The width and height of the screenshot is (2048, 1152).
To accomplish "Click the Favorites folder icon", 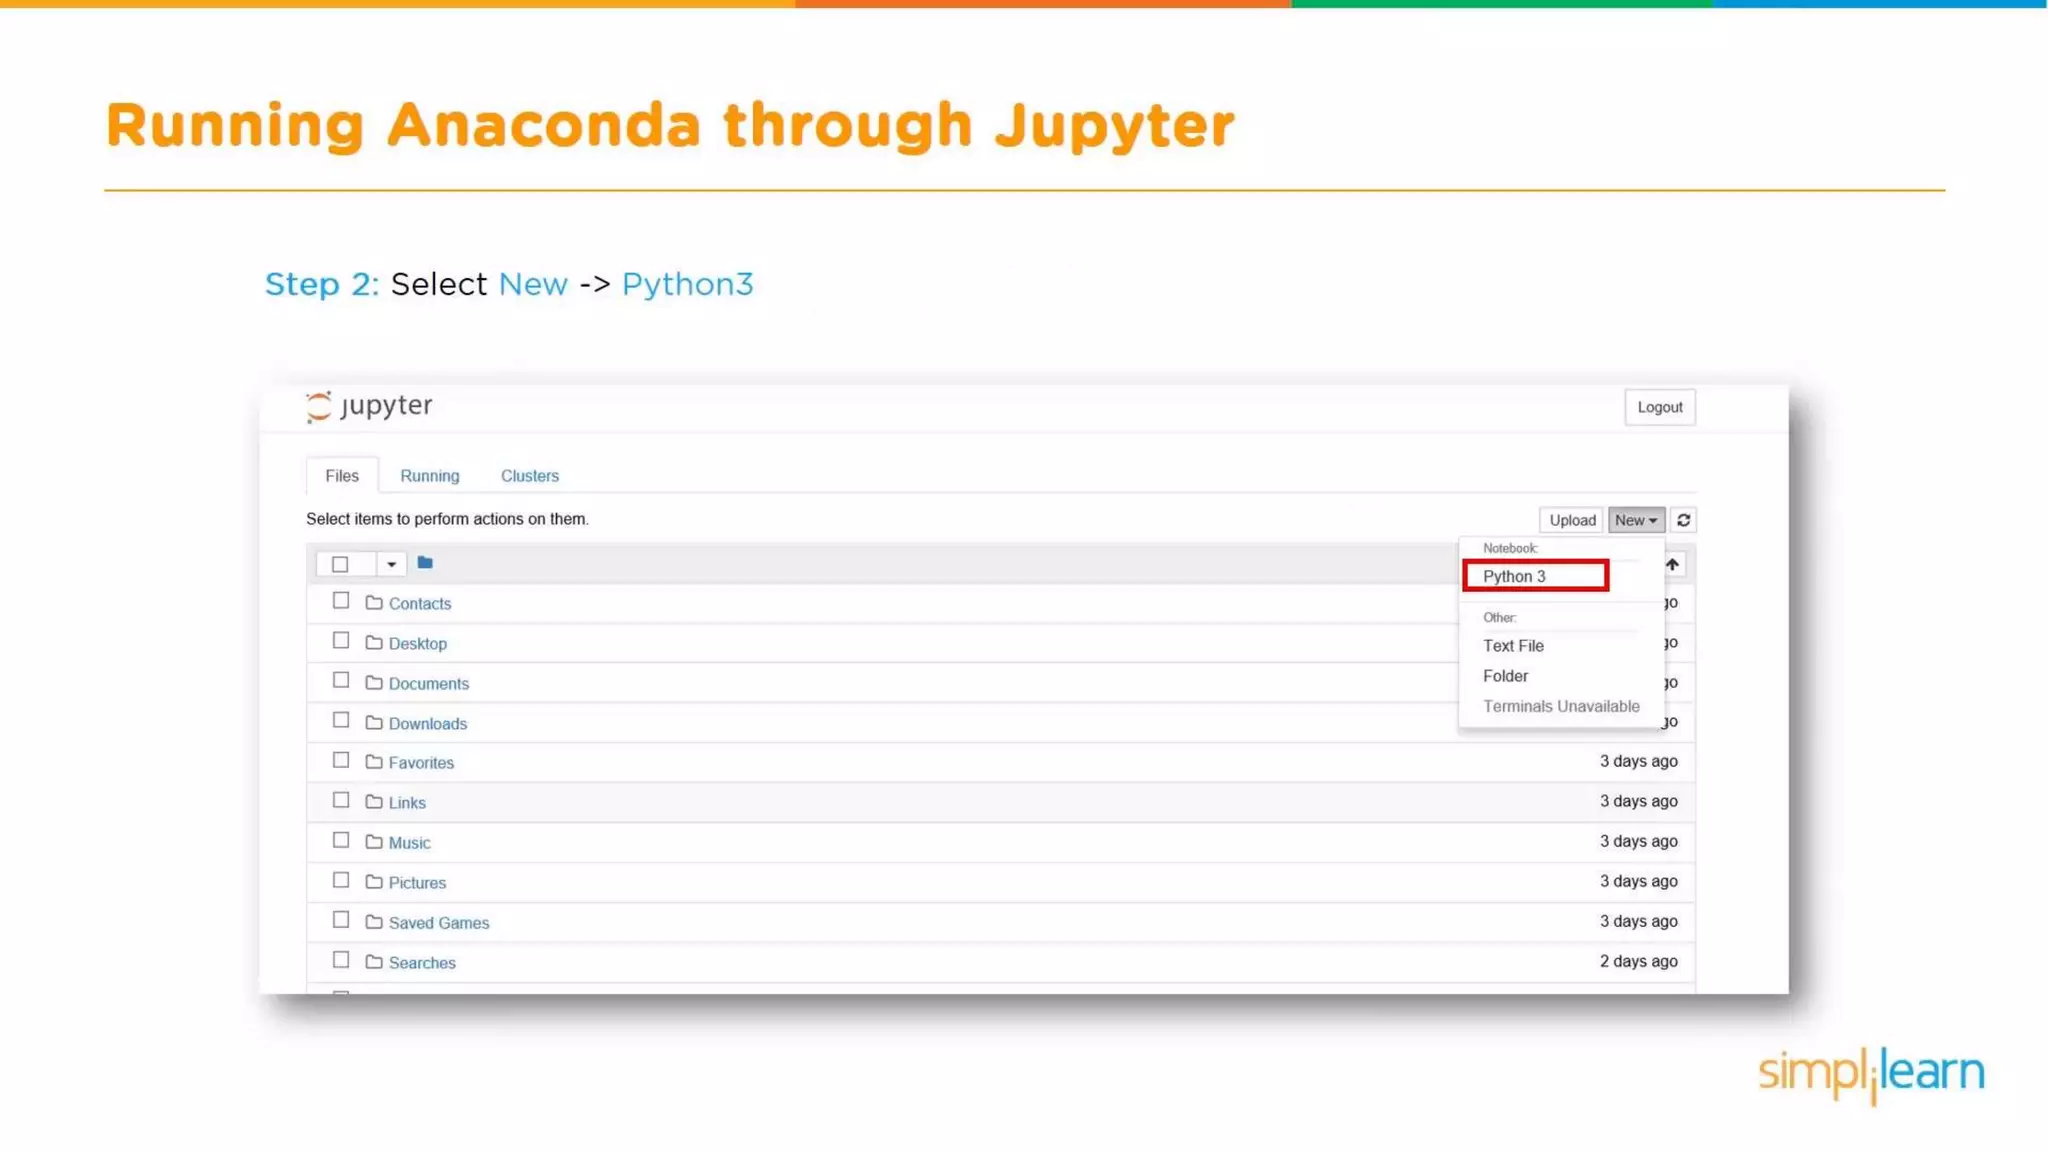I will (x=374, y=762).
